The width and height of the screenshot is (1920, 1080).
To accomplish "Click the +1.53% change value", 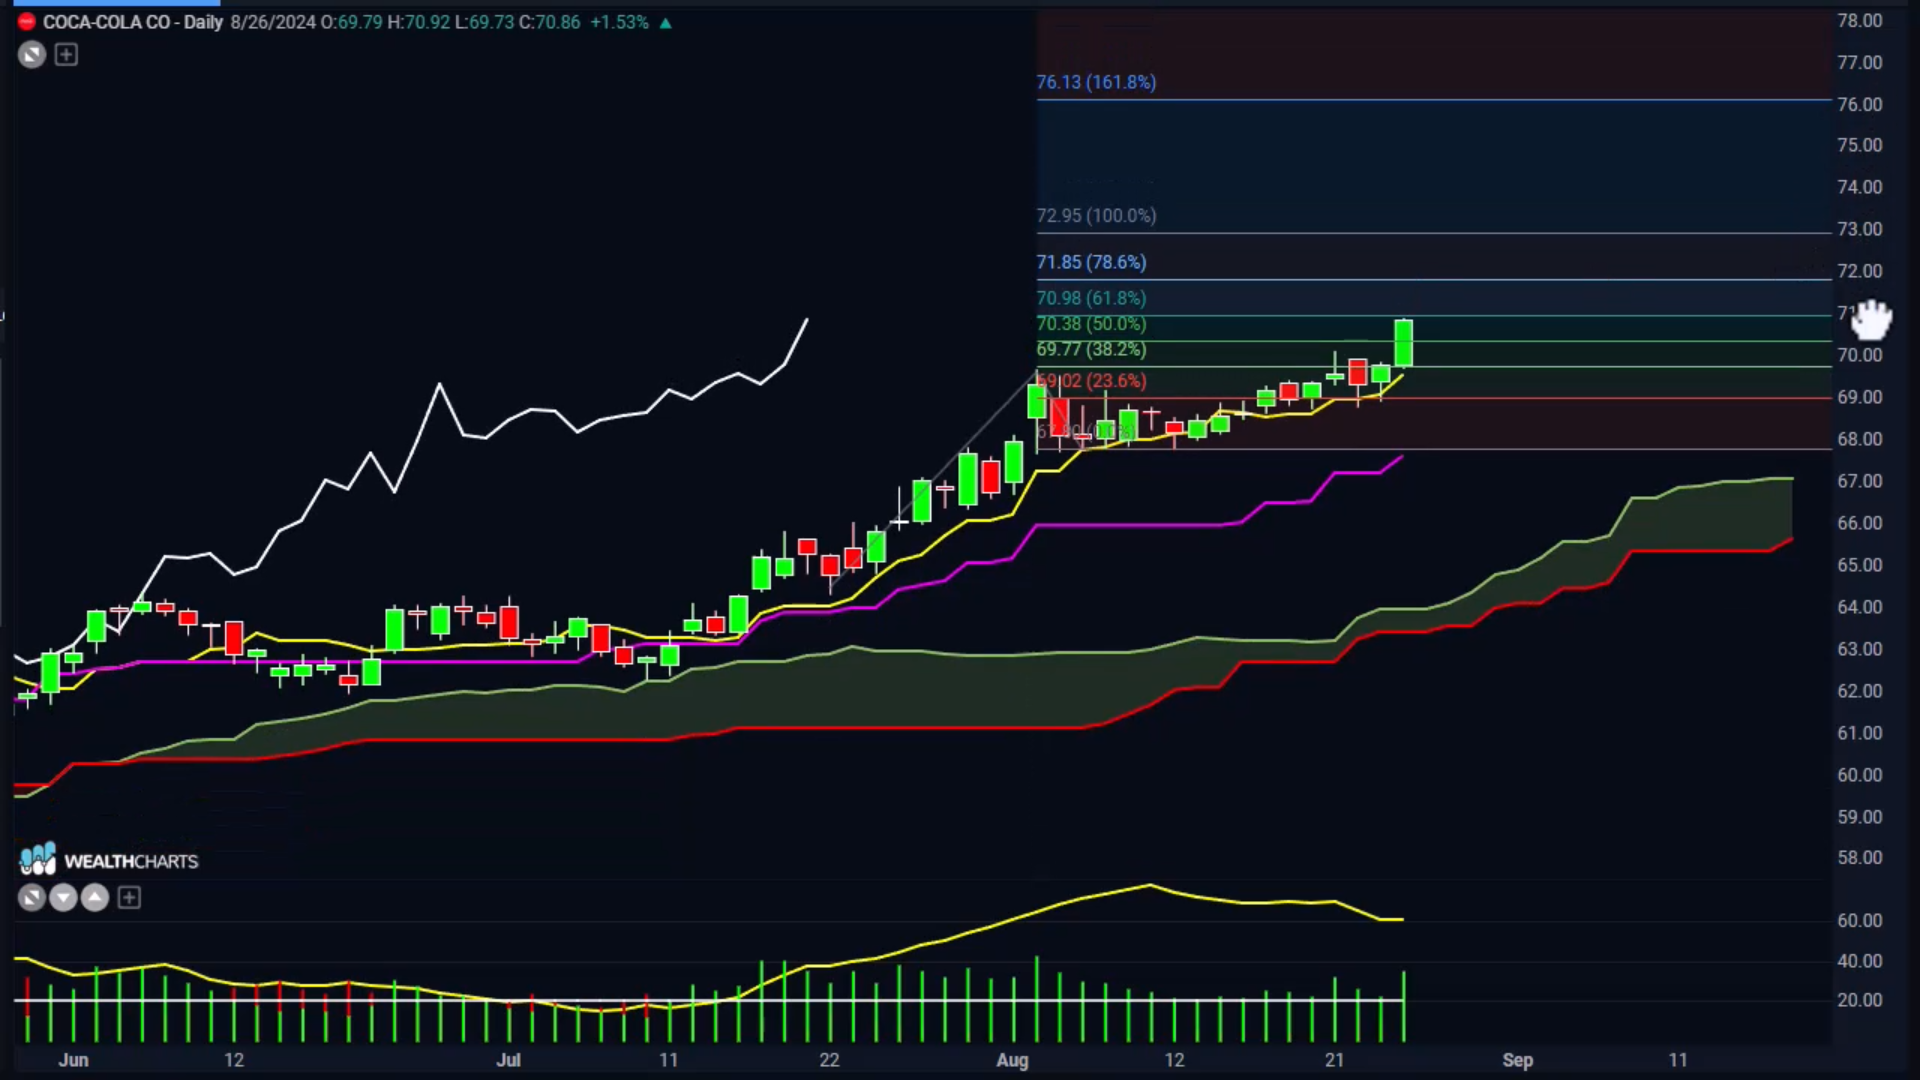I will point(619,22).
